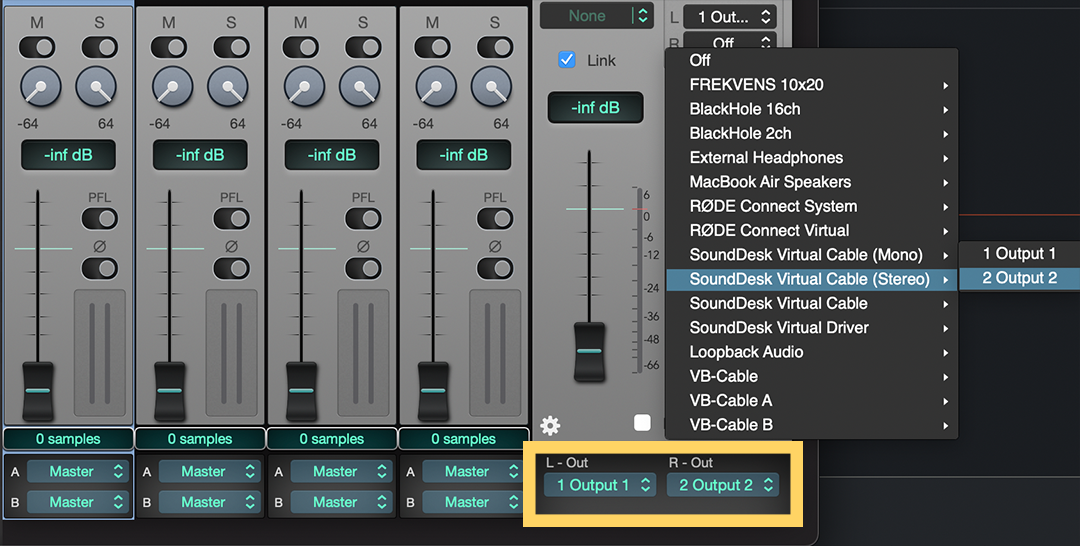
Task: Select VB-Cable A menu entry
Action: (811, 401)
